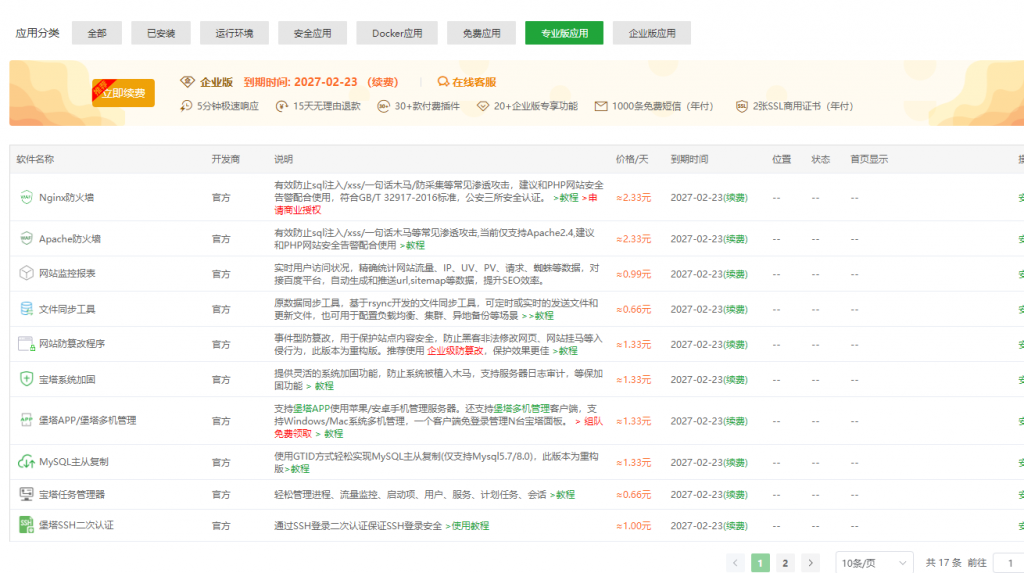The image size is (1024, 573).
Task: Switch to 安全应用 category
Action: click(x=312, y=33)
